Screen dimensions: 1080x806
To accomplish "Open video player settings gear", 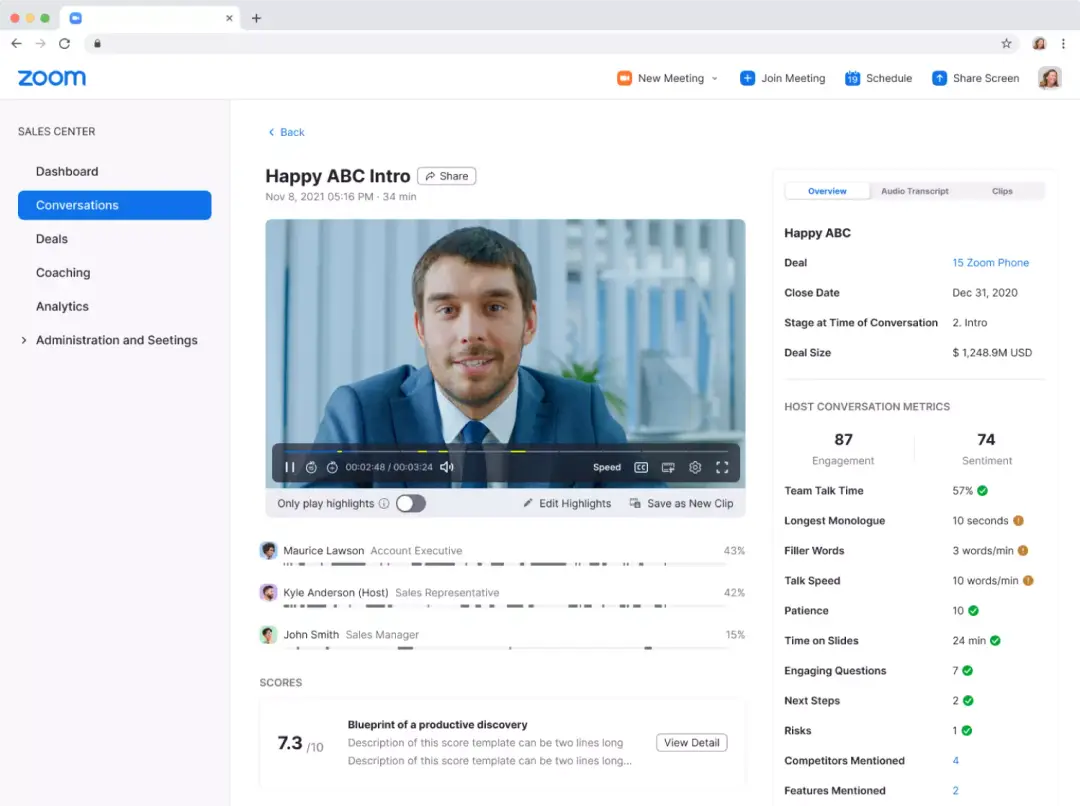I will click(x=695, y=467).
